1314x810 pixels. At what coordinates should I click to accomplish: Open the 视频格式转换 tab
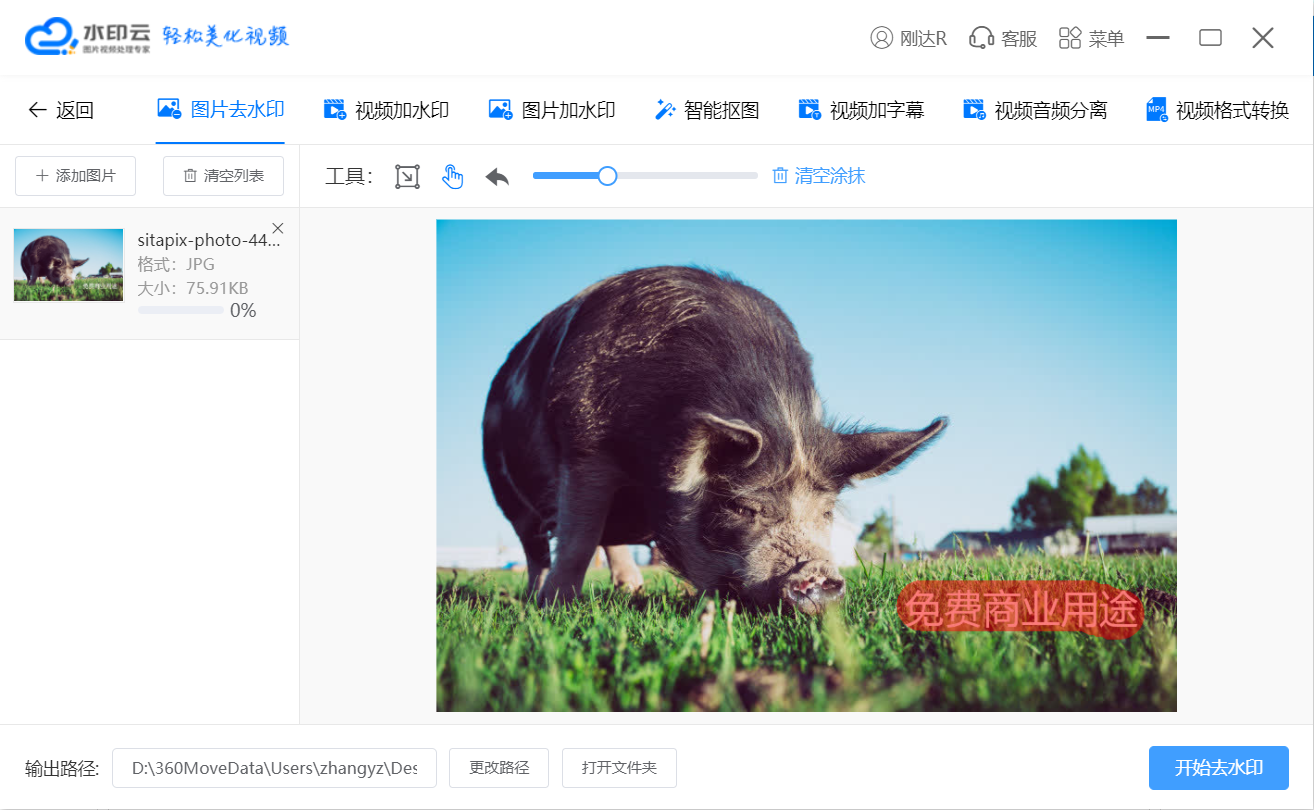pos(1217,110)
